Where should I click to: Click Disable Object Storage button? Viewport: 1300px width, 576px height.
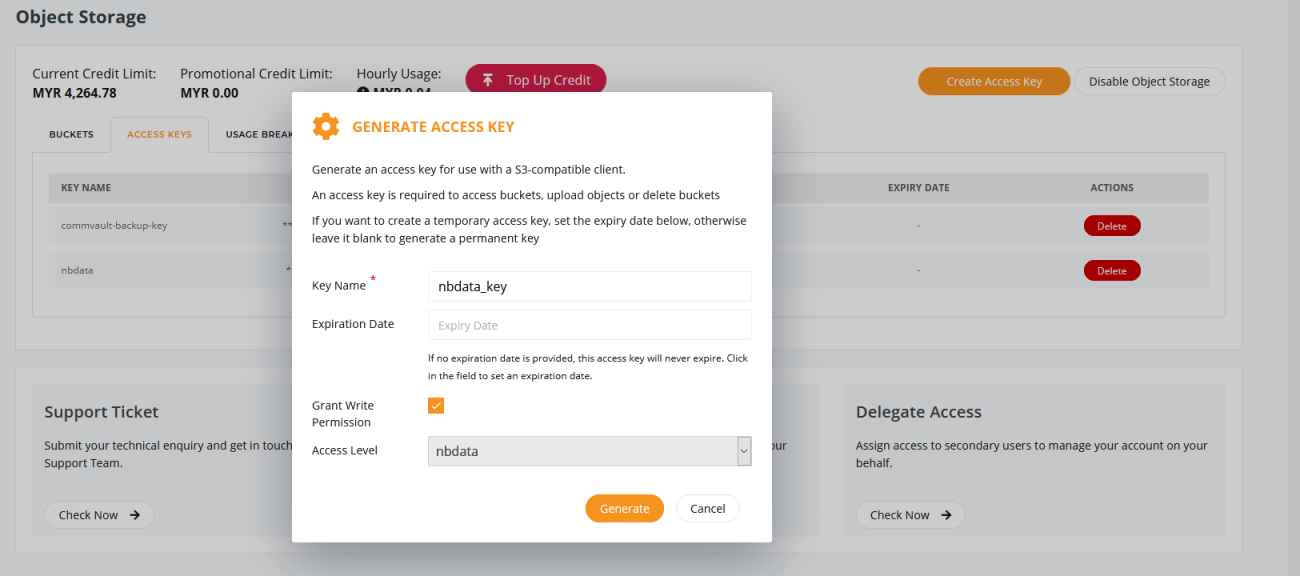[1149, 81]
